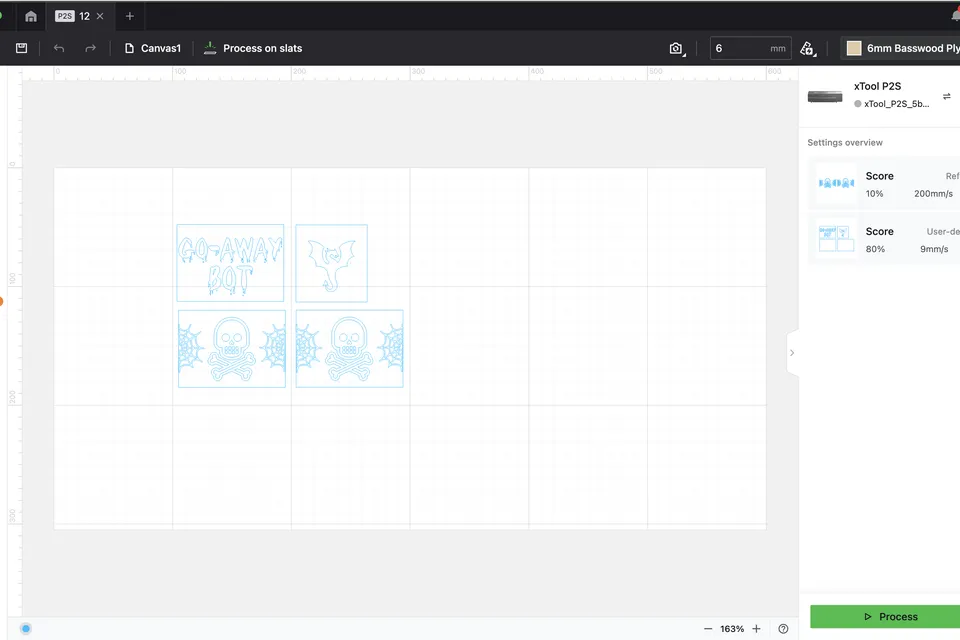Click the Settings overview heading

click(845, 143)
